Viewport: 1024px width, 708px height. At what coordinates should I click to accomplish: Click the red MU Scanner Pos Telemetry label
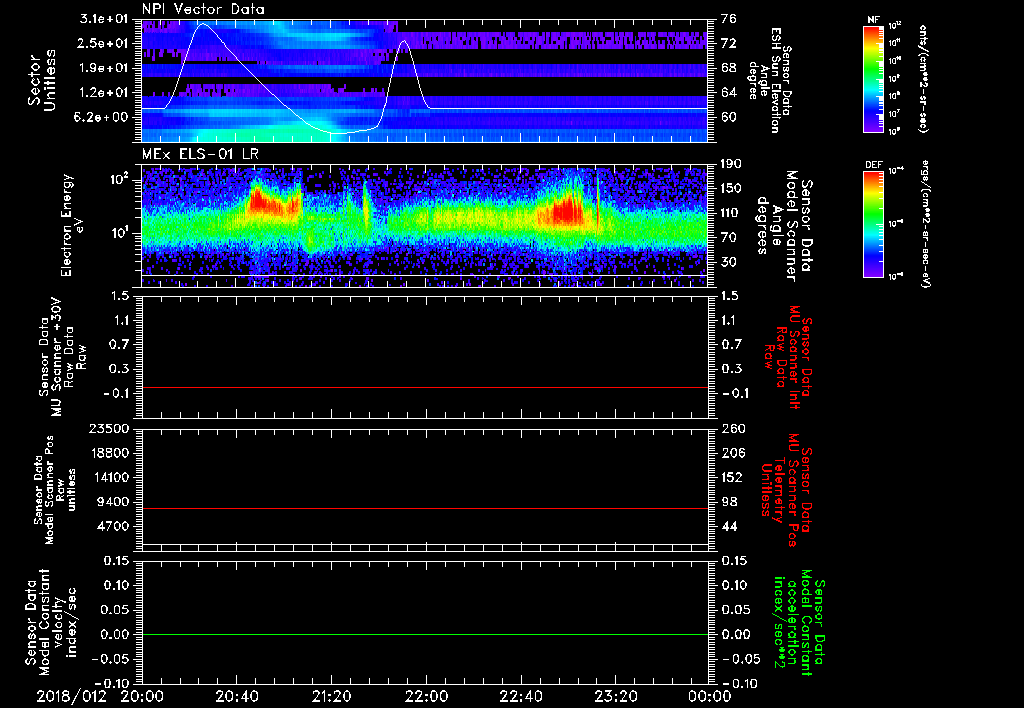pos(788,491)
